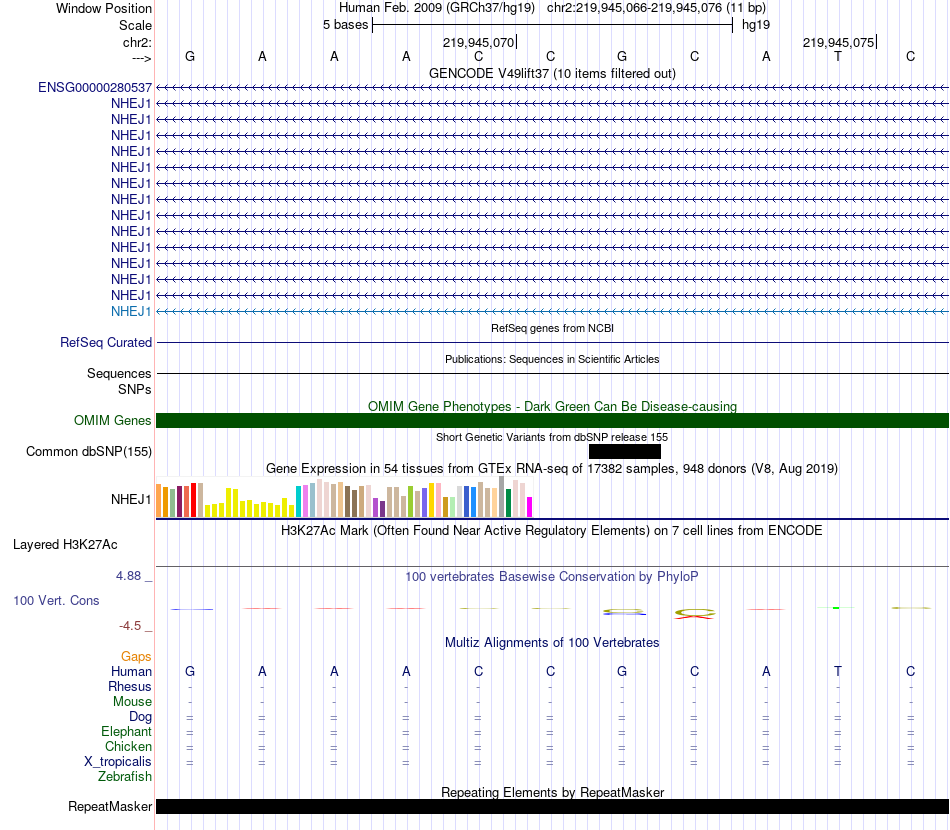Viewport: 950px width, 830px height.
Task: Open the ENSG00000280537 gene label
Action: (95, 87)
